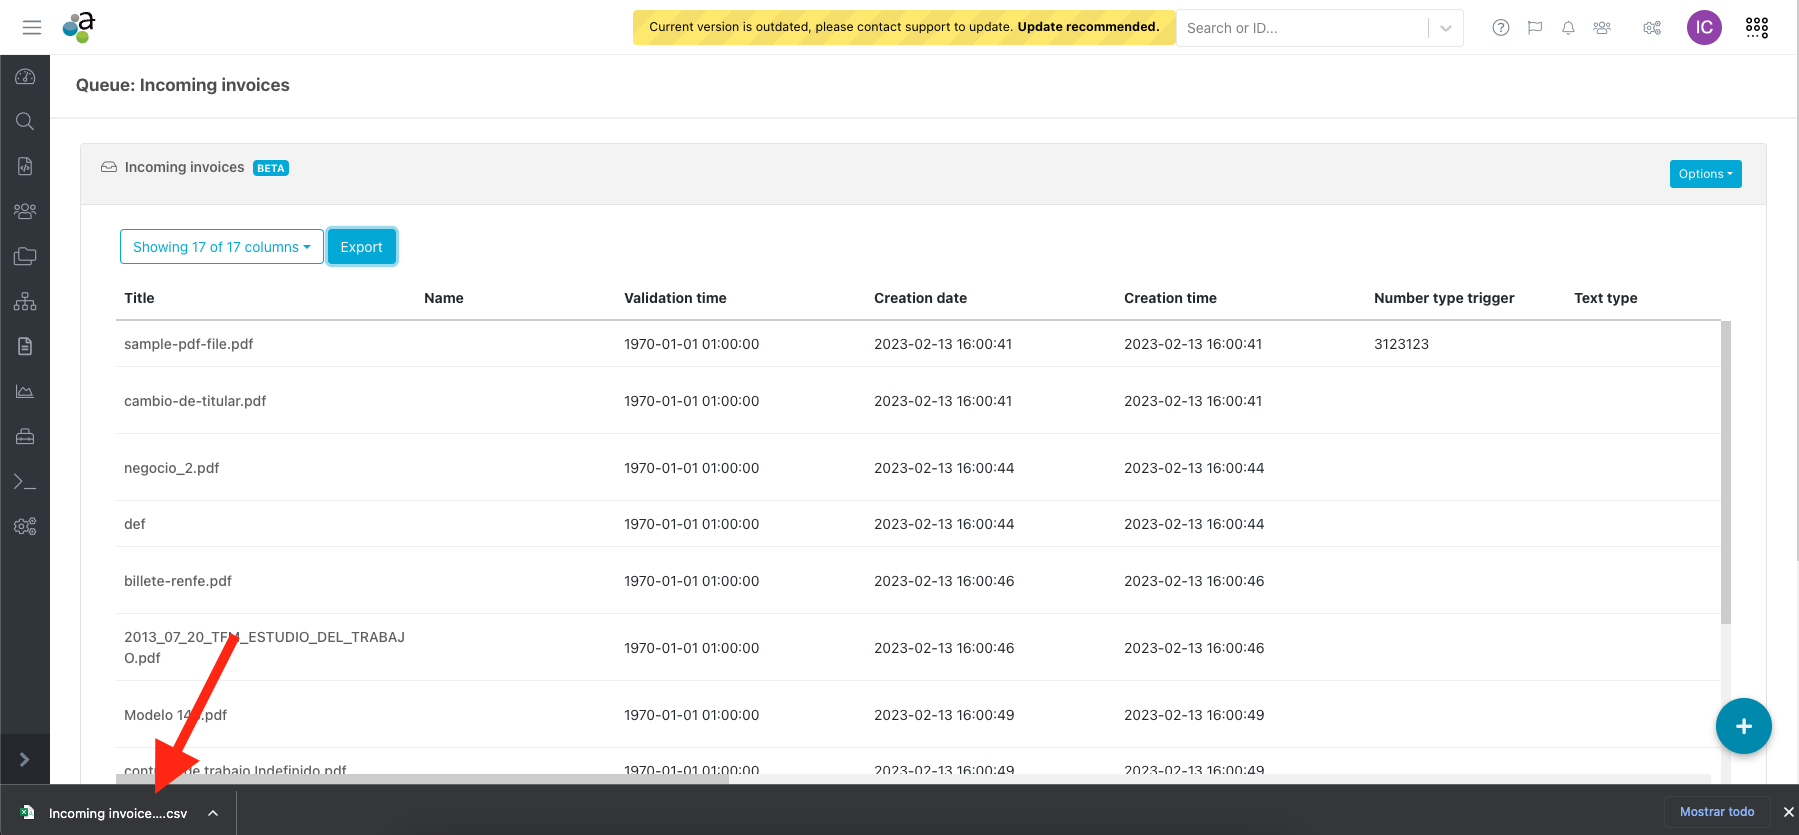Expand the search box dropdown arrow
The width and height of the screenshot is (1799, 835).
[x=1445, y=28]
